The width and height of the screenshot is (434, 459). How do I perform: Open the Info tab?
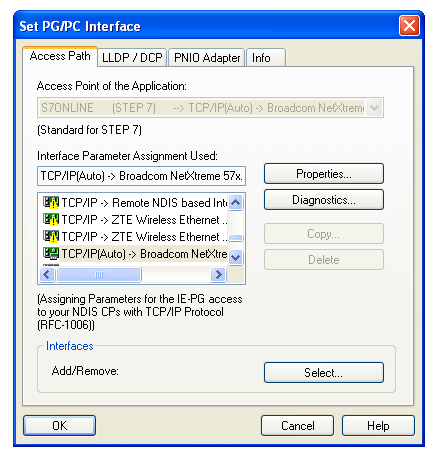[x=266, y=58]
